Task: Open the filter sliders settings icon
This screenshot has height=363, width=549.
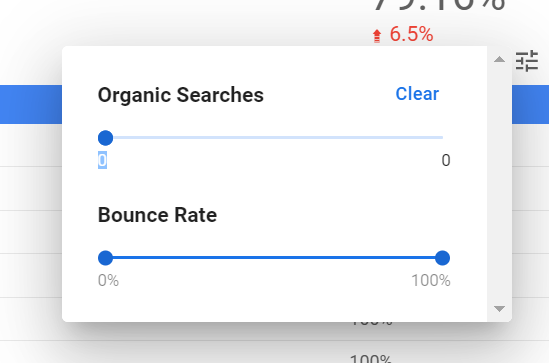Action: tap(527, 61)
